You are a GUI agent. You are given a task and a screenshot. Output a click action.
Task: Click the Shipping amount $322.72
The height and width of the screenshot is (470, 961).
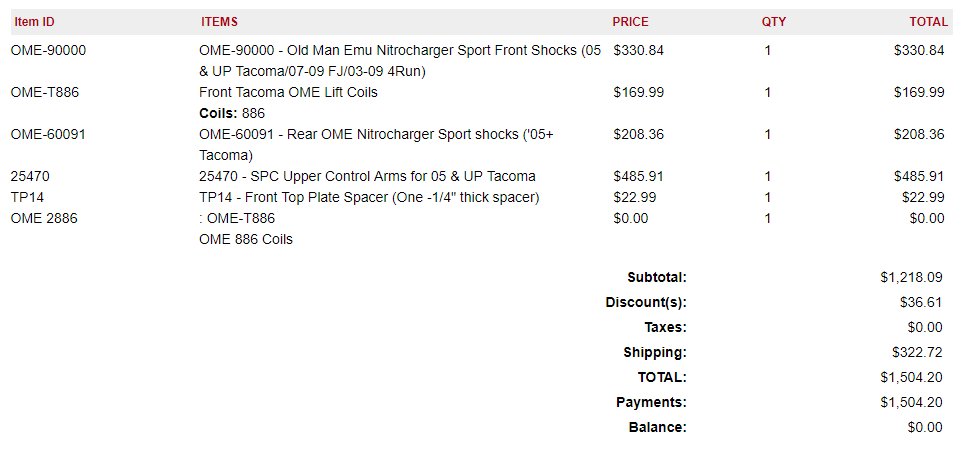click(917, 352)
